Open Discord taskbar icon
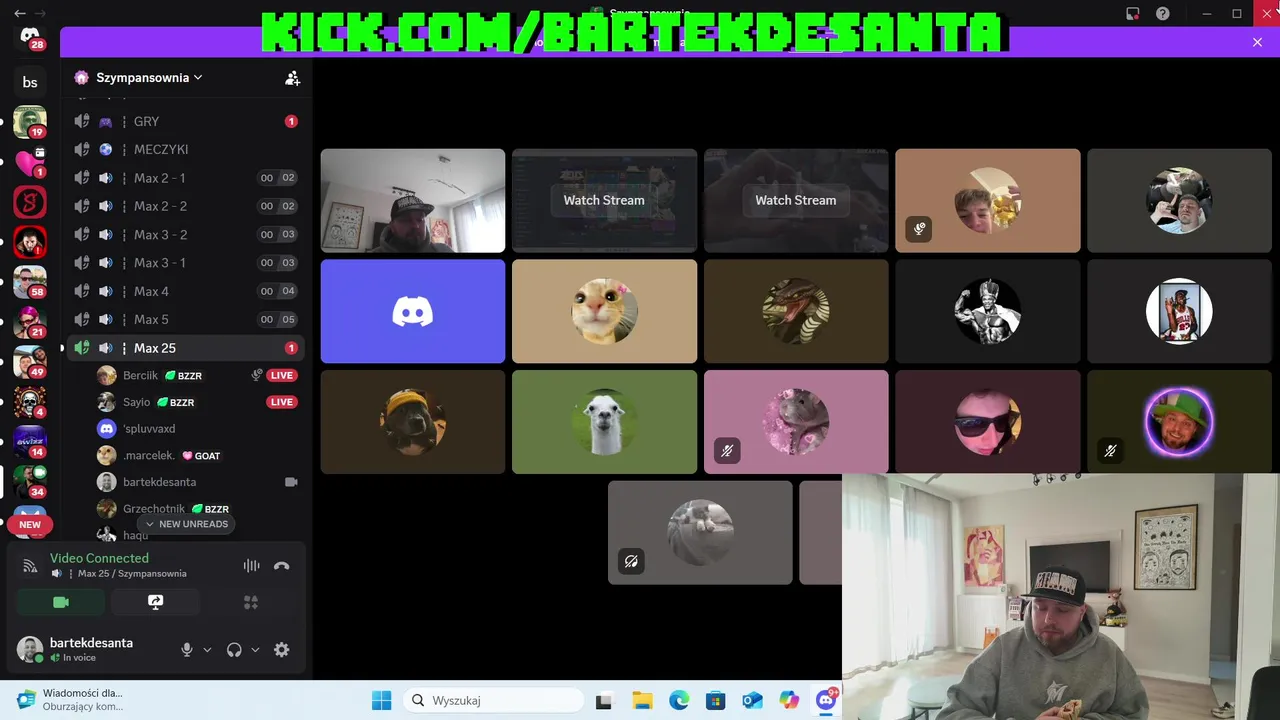The image size is (1280, 720). tap(826, 700)
